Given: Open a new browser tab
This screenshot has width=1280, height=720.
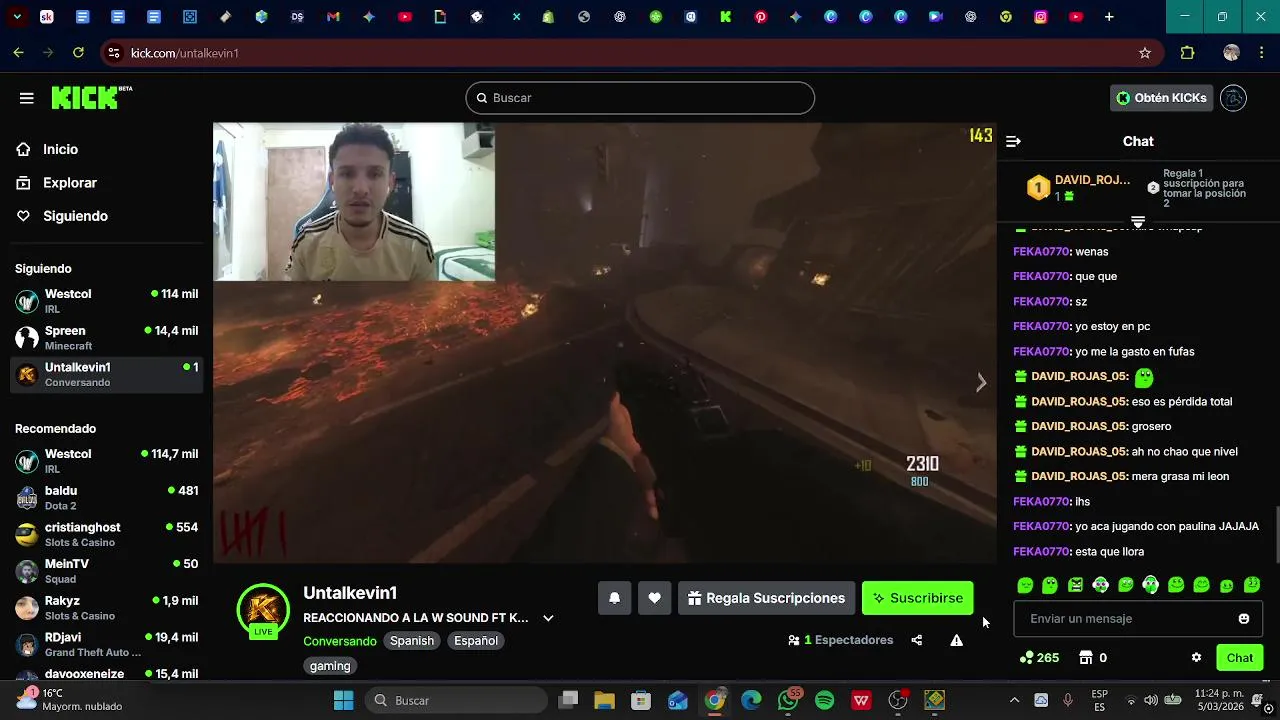Looking at the screenshot, I should pyautogui.click(x=1109, y=17).
